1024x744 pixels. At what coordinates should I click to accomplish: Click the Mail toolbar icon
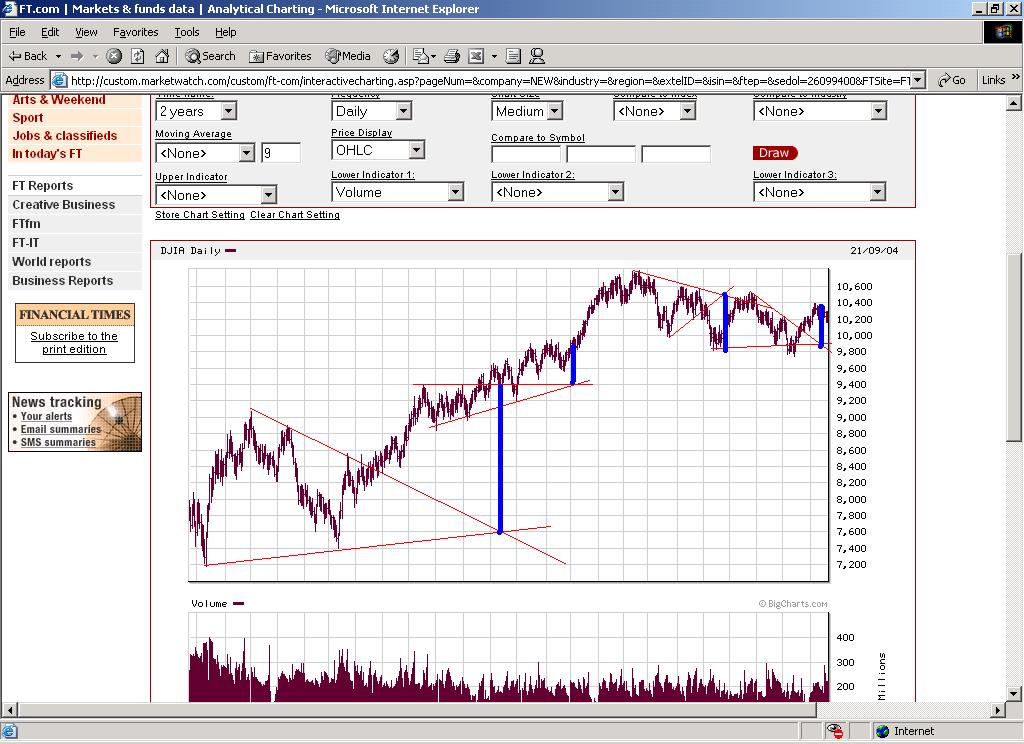(x=421, y=56)
